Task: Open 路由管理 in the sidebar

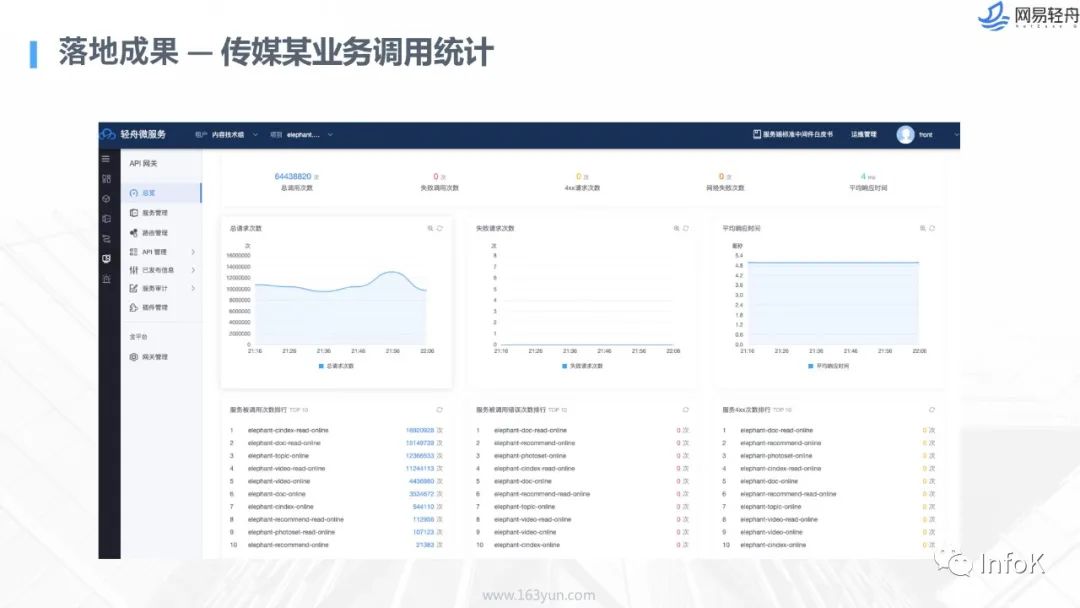Action: (x=155, y=233)
